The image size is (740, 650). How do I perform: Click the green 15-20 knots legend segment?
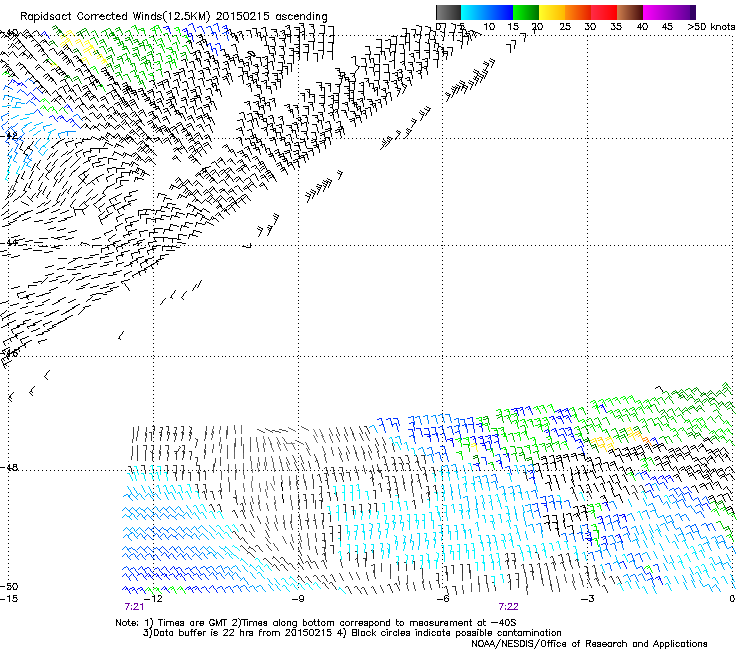(526, 12)
